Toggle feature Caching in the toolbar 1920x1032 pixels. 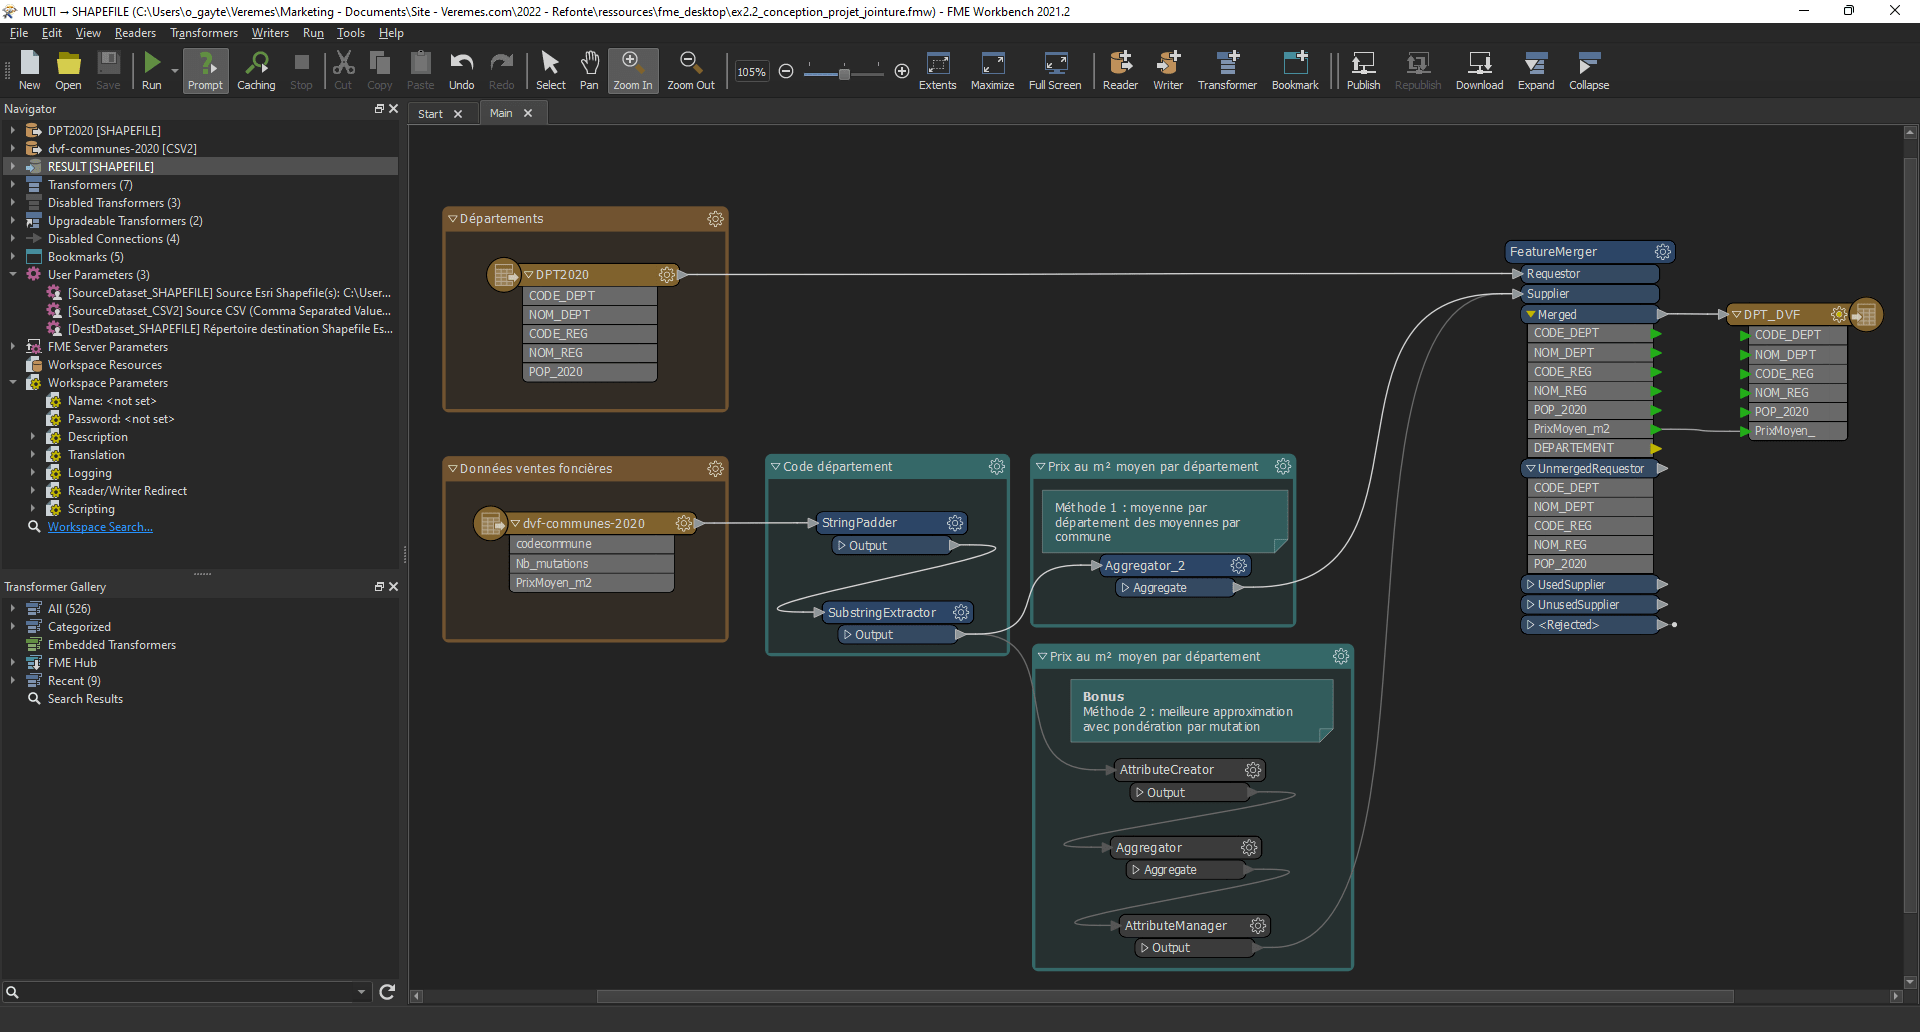256,70
